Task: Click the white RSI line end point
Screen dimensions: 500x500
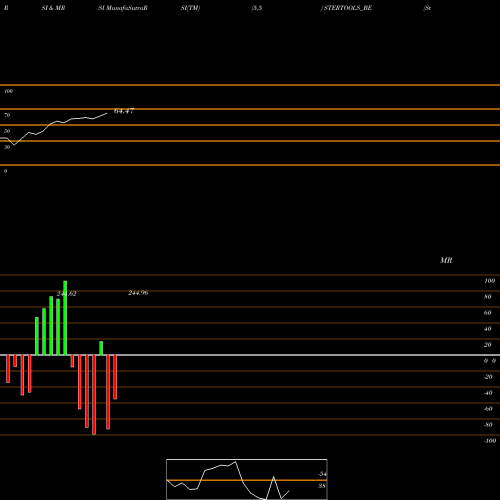Action: click(x=107, y=113)
